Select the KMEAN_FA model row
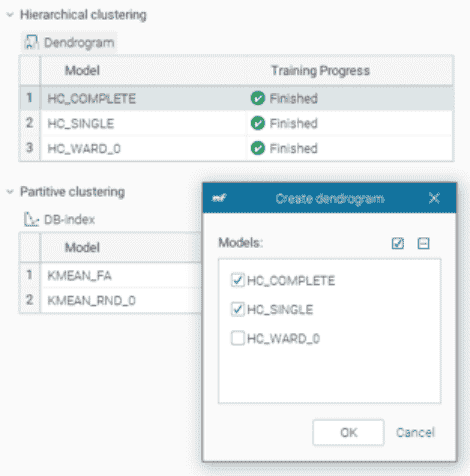The height and width of the screenshot is (476, 470). tap(111, 275)
